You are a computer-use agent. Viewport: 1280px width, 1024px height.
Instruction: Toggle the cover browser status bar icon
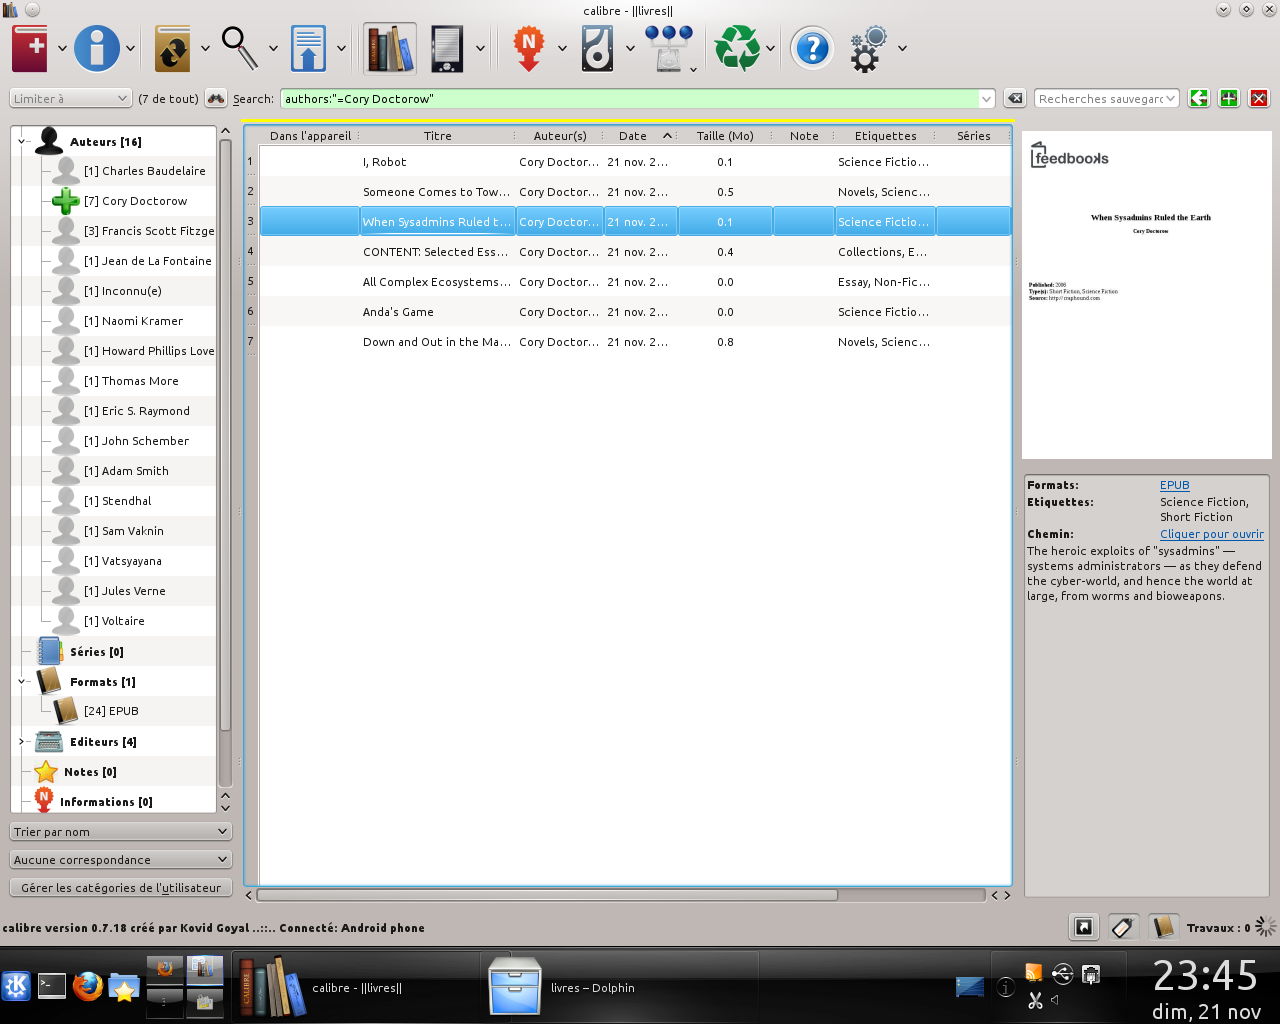coord(1084,927)
